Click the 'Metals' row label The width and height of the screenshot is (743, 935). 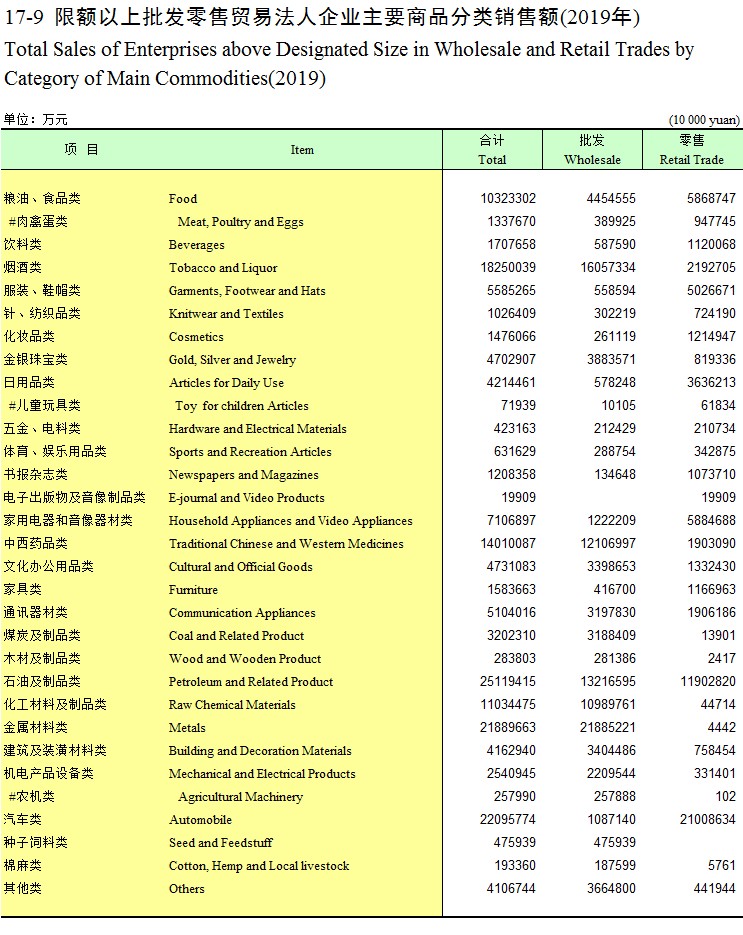(187, 728)
